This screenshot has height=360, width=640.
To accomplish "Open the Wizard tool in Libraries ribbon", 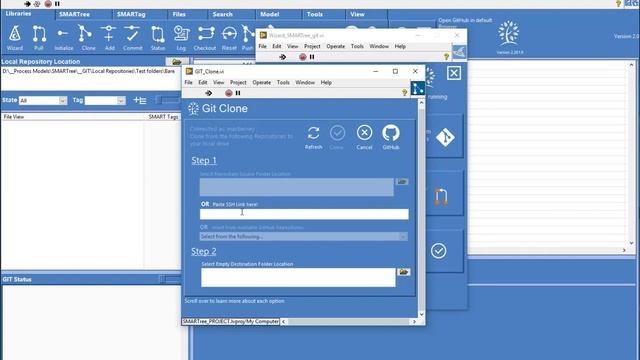I will (x=15, y=38).
